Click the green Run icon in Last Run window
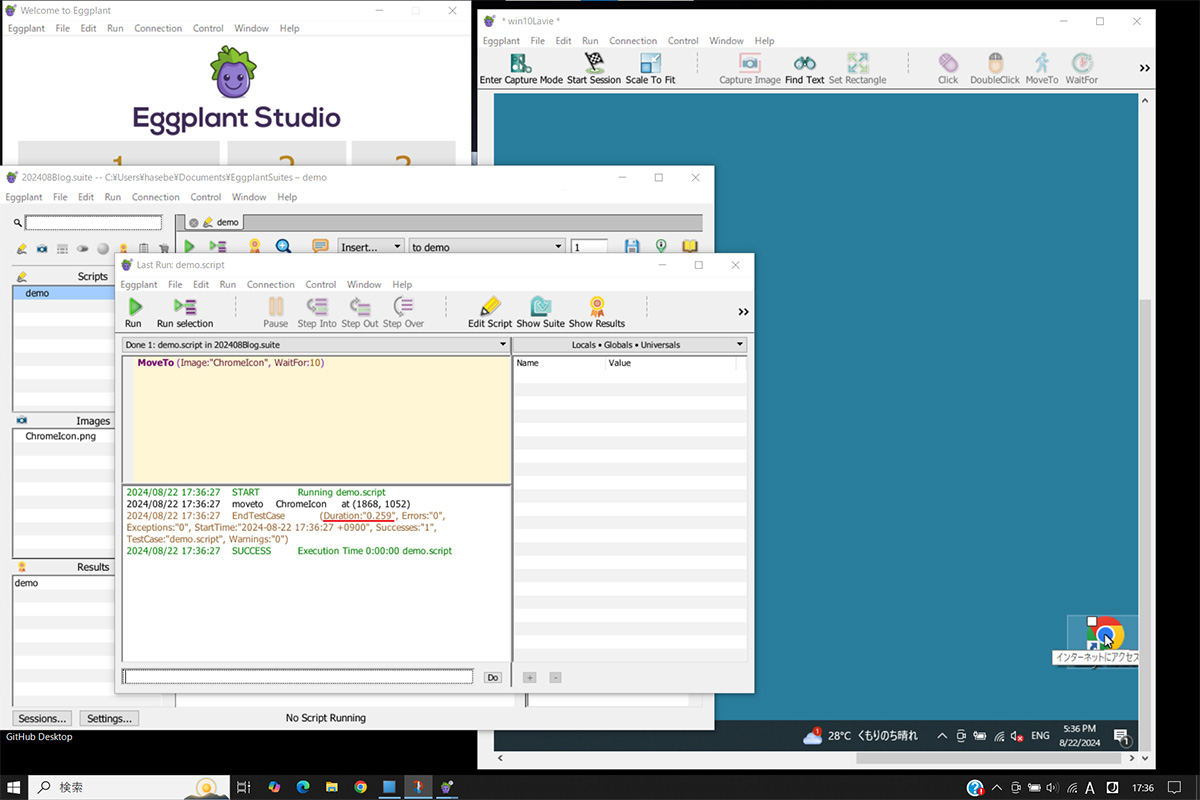Viewport: 1200px width, 800px height. (x=134, y=307)
